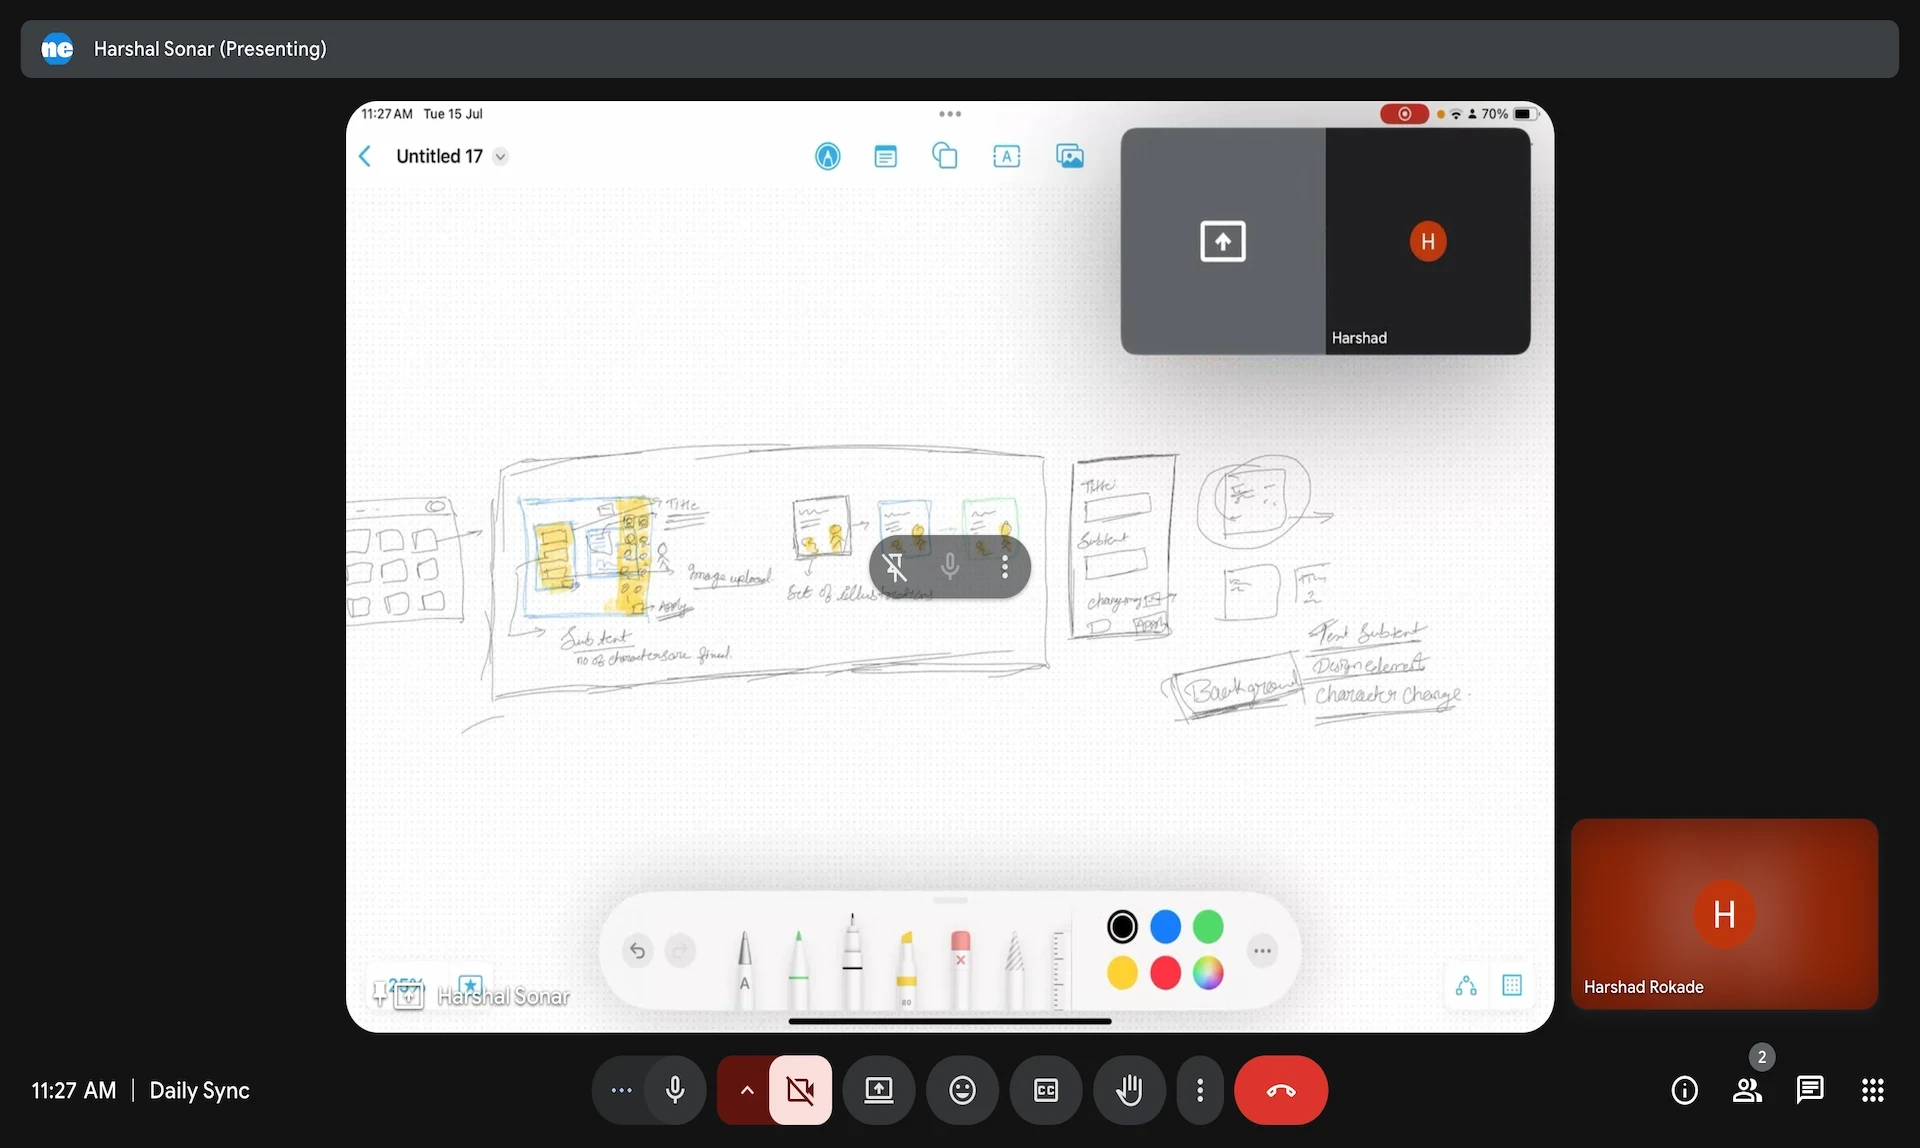Open the chat panel icon
The height and width of the screenshot is (1148, 1920).
click(1810, 1090)
